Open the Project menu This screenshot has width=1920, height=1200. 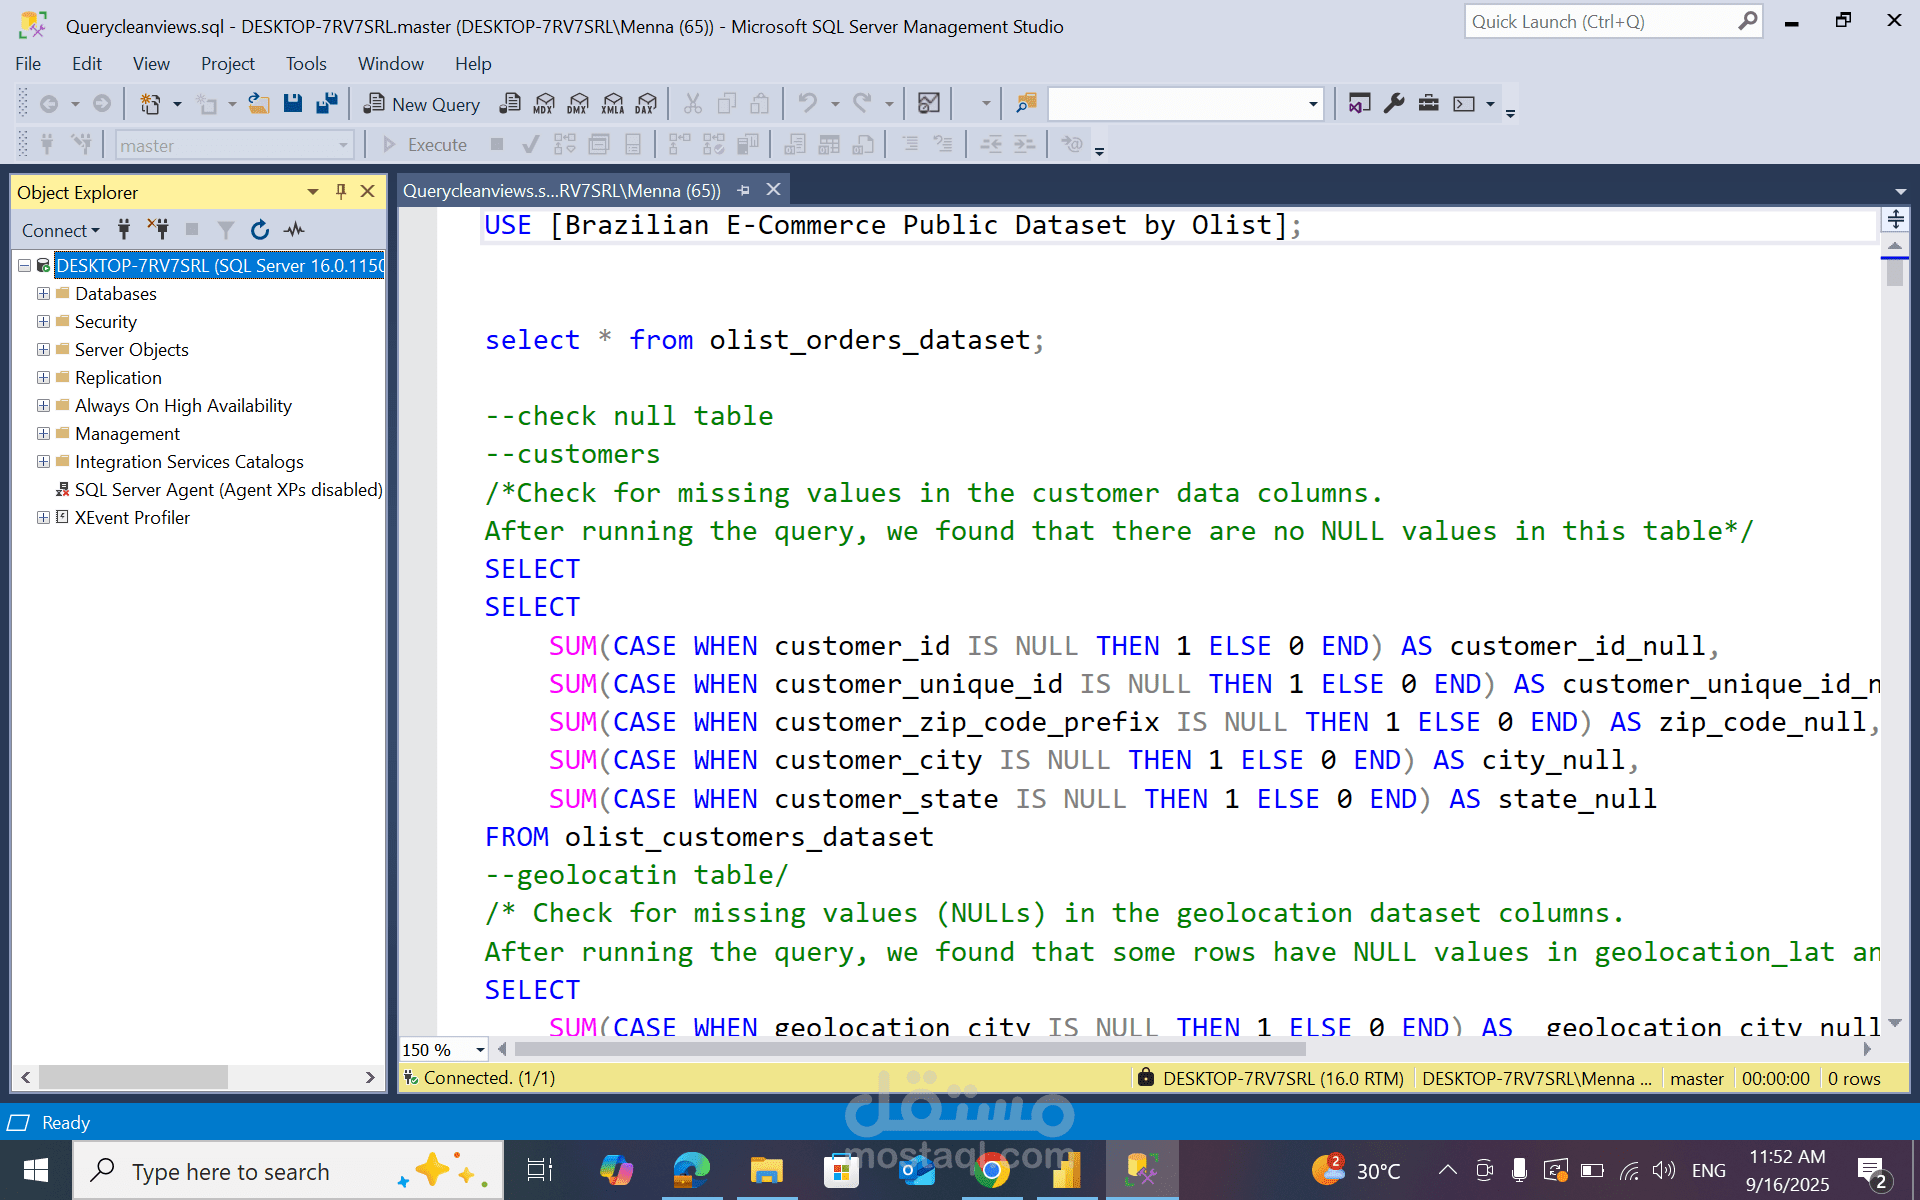click(228, 63)
